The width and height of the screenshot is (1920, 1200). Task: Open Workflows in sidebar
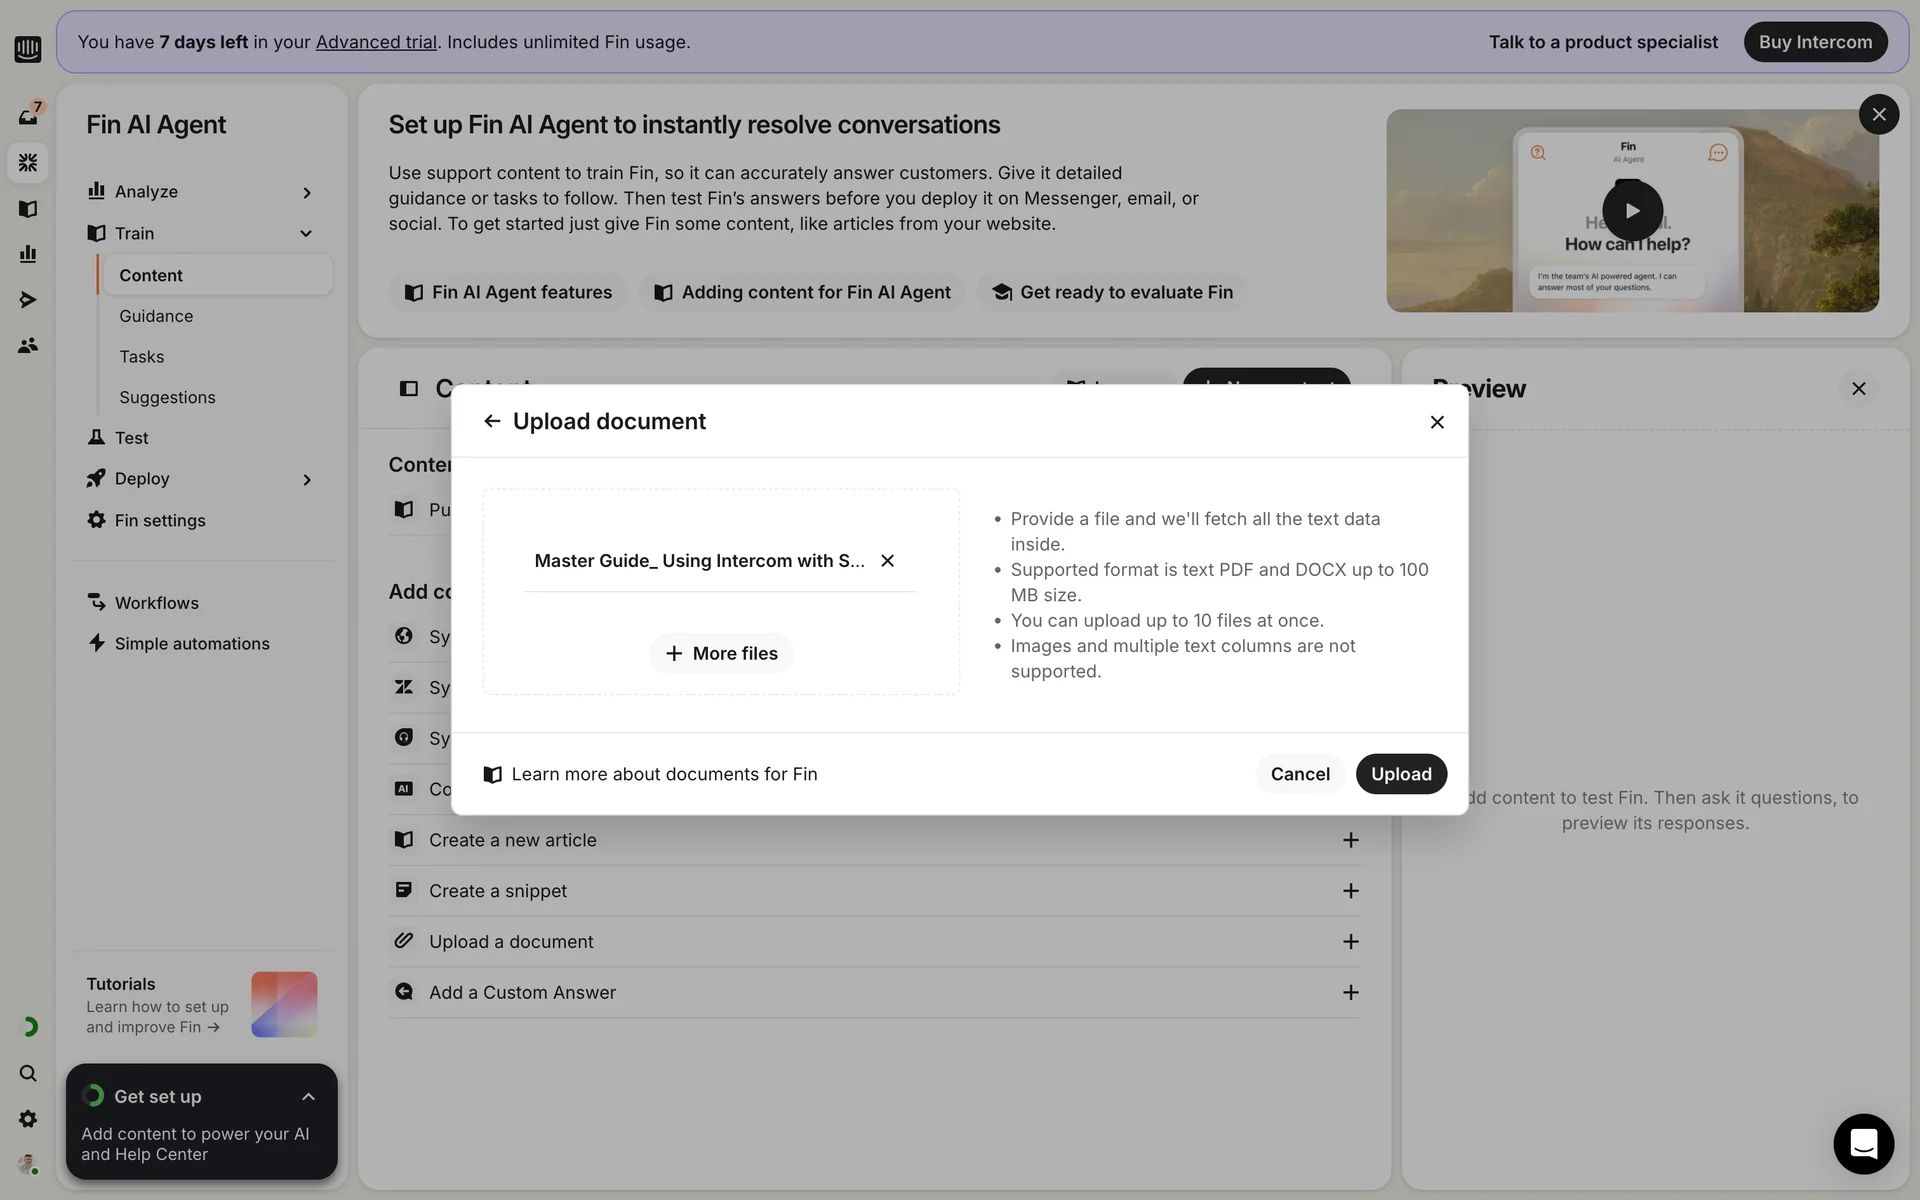[x=156, y=603]
